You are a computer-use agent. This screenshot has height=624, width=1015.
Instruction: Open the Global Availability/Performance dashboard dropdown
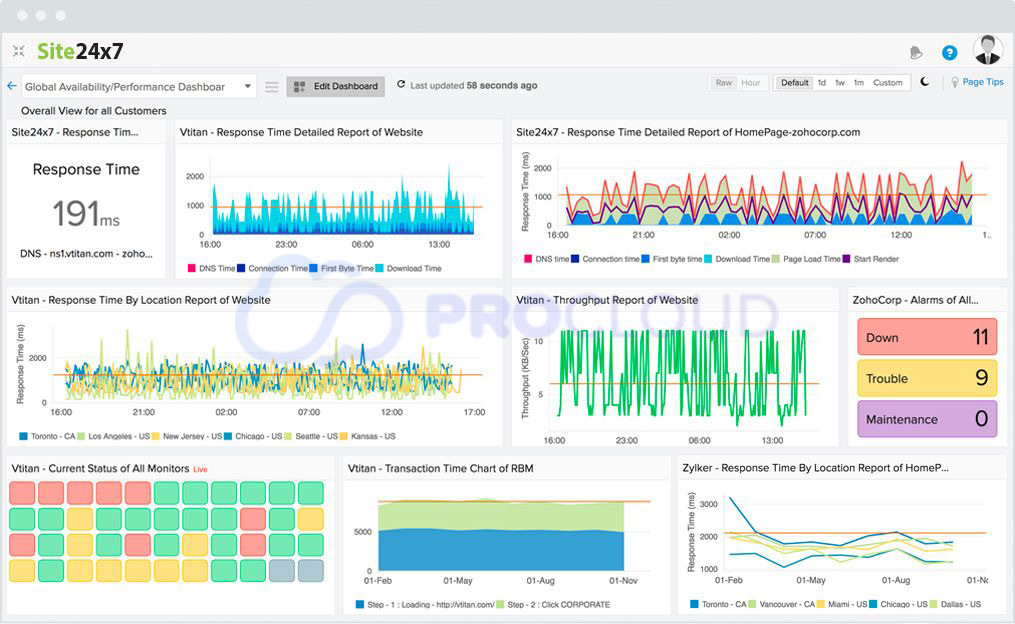137,87
